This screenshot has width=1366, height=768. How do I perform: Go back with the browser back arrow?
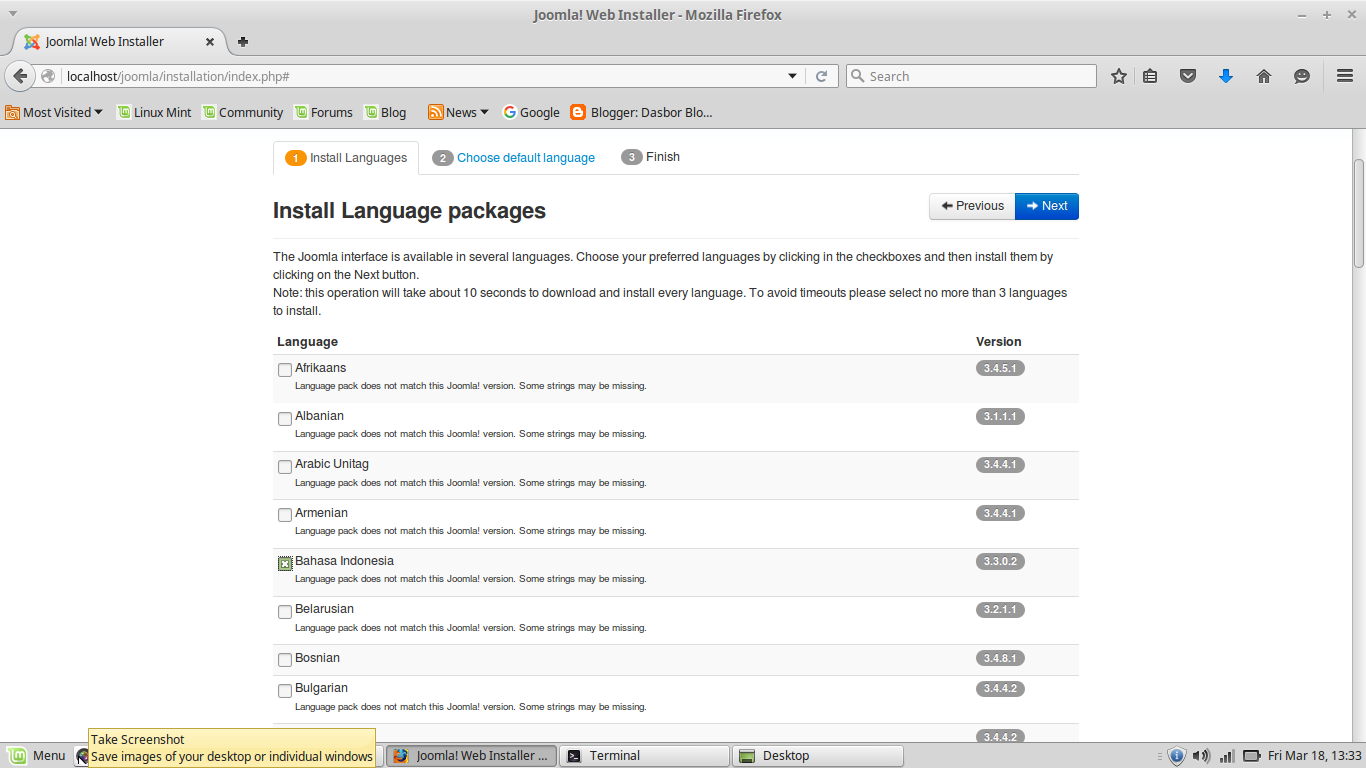[19, 76]
